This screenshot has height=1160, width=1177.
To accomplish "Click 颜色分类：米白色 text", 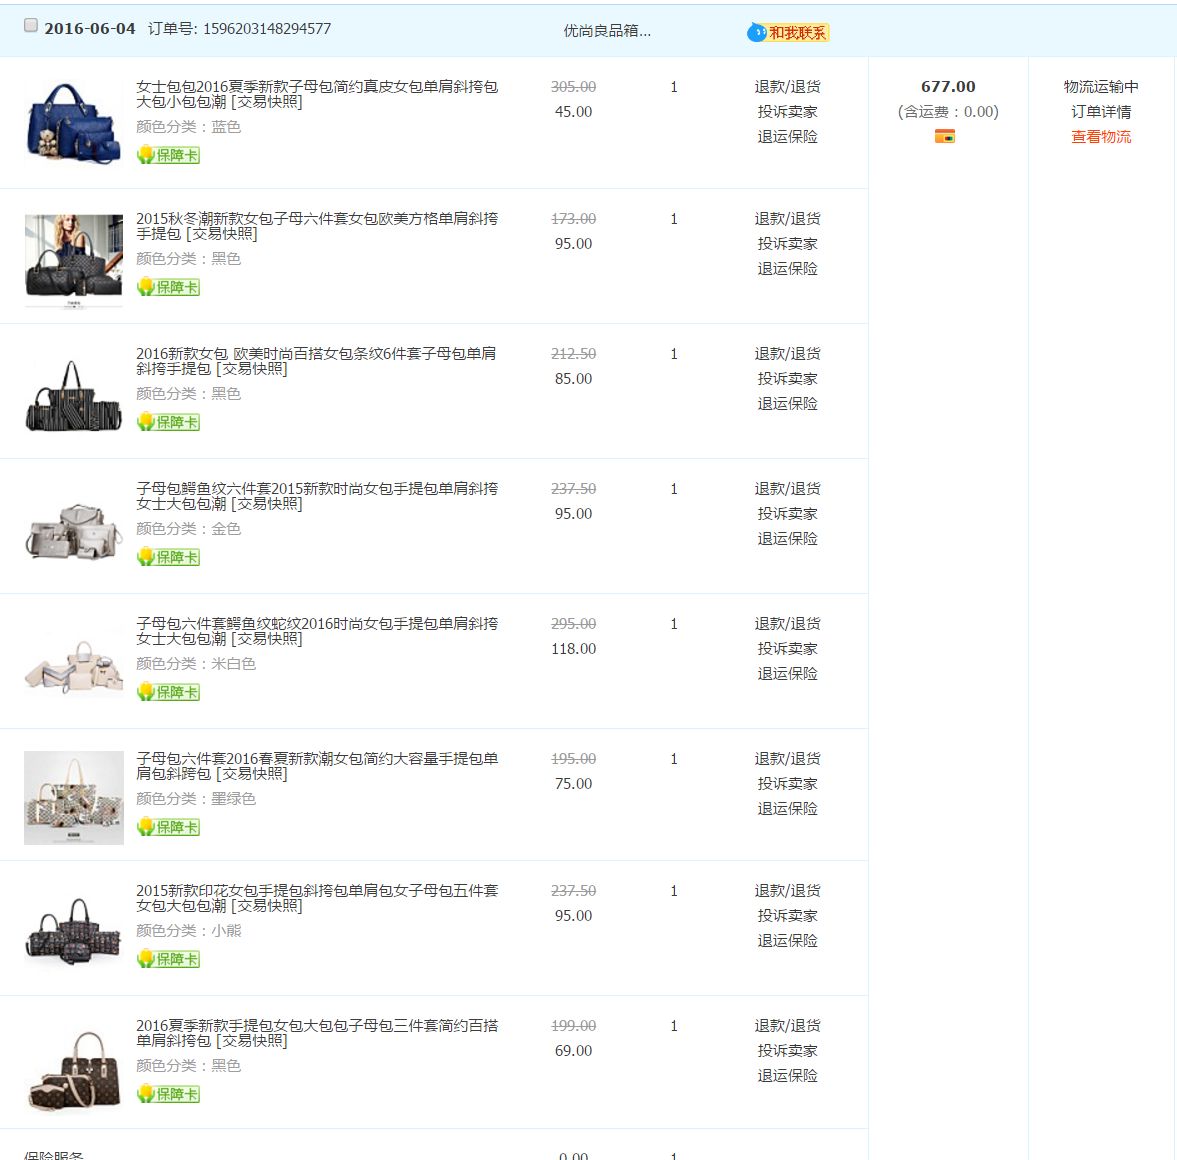I will tap(196, 664).
